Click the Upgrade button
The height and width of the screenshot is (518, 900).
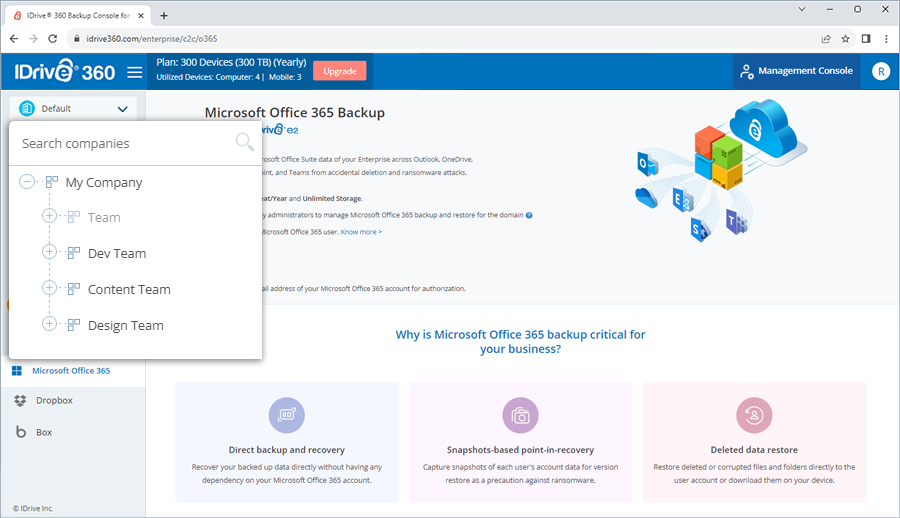click(x=339, y=71)
